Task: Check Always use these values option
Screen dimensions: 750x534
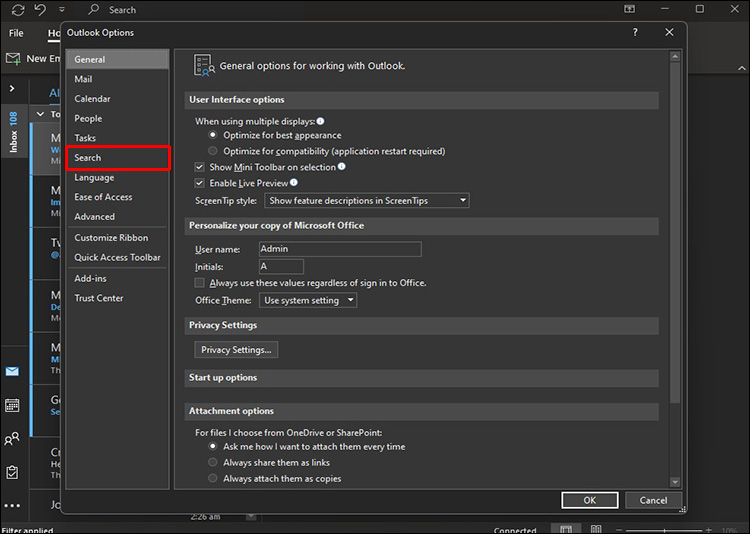Action: click(x=199, y=283)
